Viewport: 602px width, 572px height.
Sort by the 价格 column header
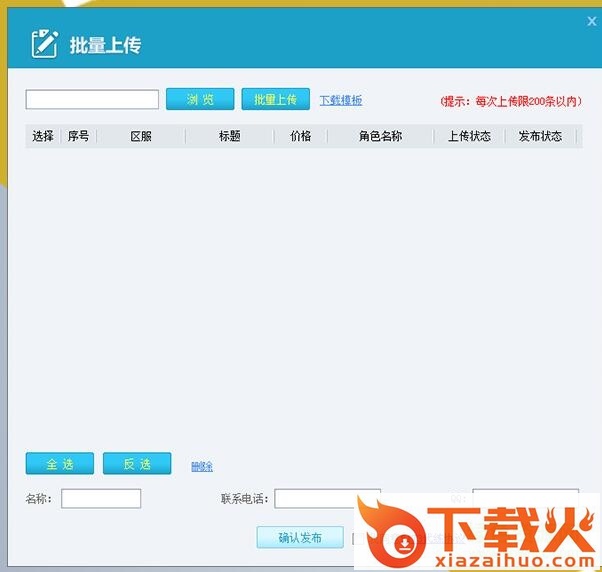point(300,136)
